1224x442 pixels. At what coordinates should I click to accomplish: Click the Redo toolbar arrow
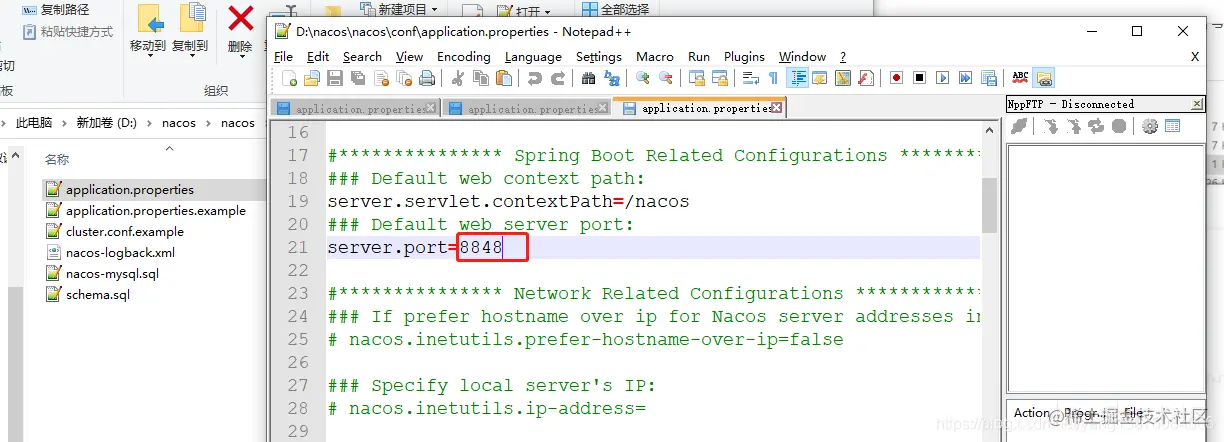click(x=558, y=78)
